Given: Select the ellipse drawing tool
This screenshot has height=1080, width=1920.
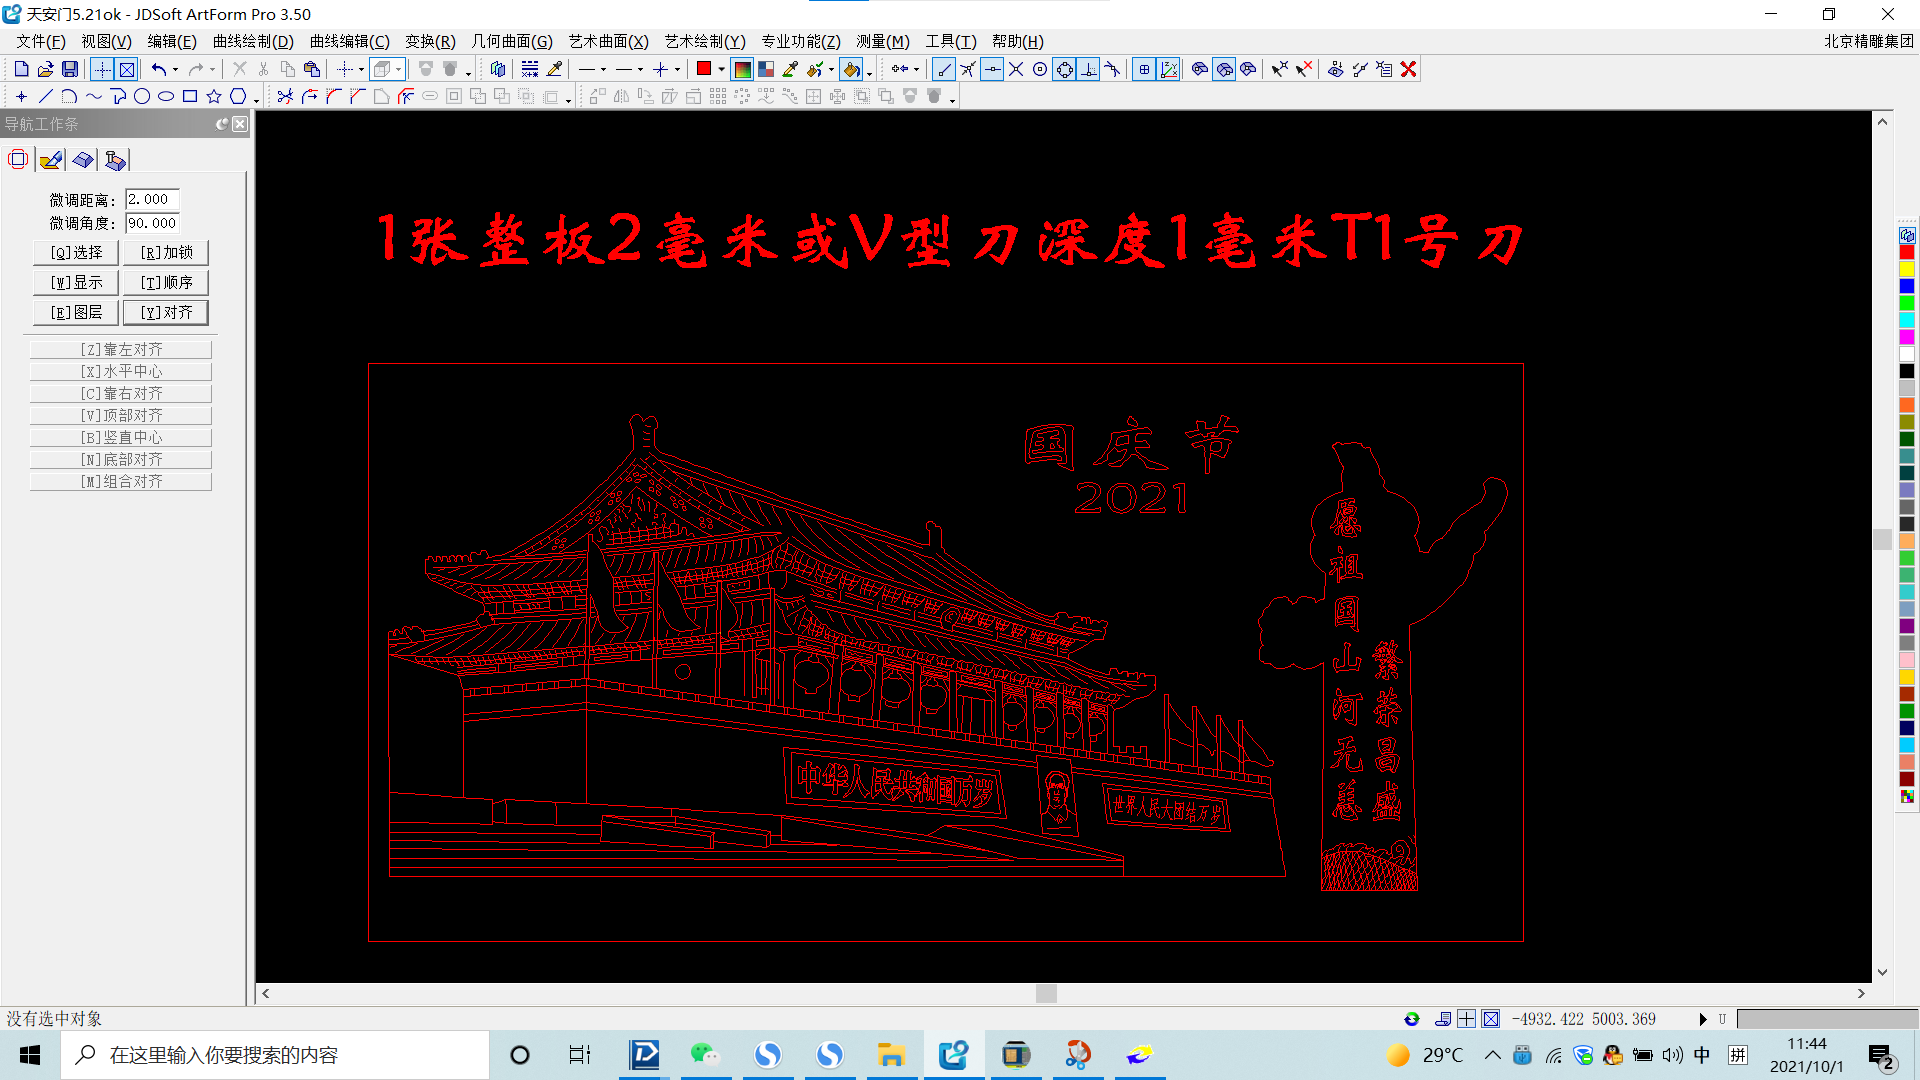Looking at the screenshot, I should (x=166, y=96).
